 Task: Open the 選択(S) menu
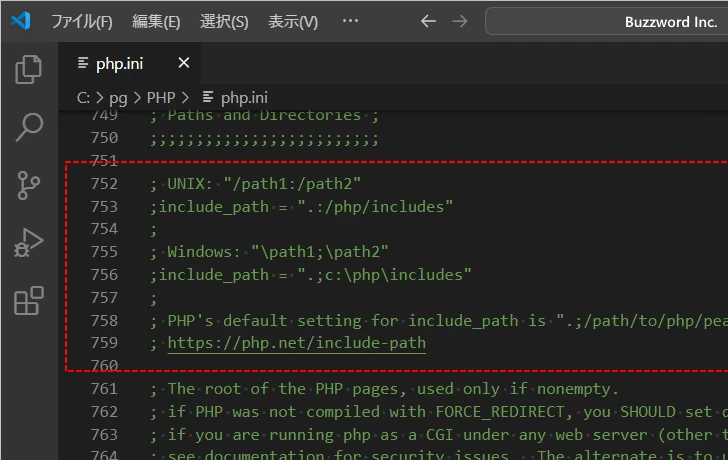(224, 21)
